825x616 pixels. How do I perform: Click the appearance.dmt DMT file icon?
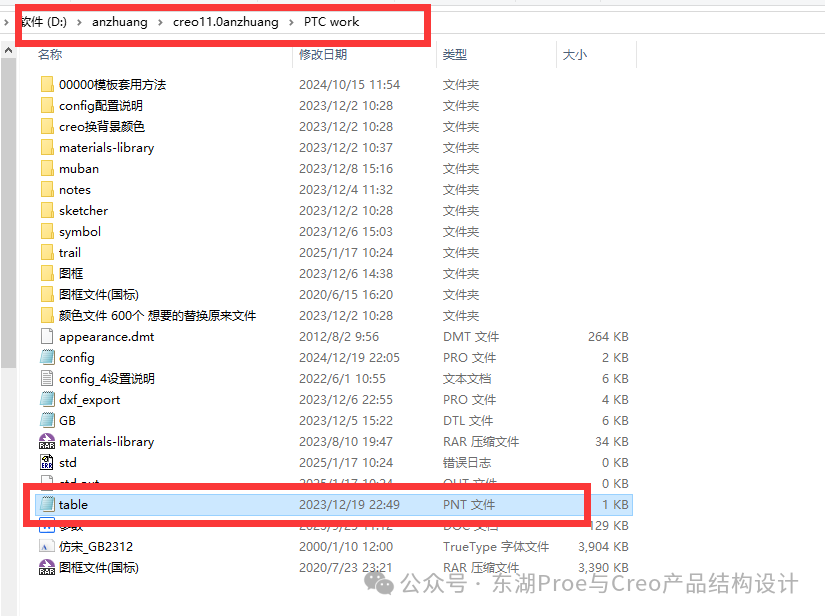click(x=46, y=336)
